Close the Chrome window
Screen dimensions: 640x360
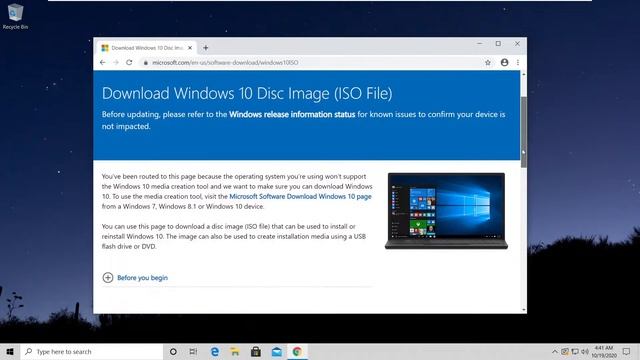(x=517, y=43)
